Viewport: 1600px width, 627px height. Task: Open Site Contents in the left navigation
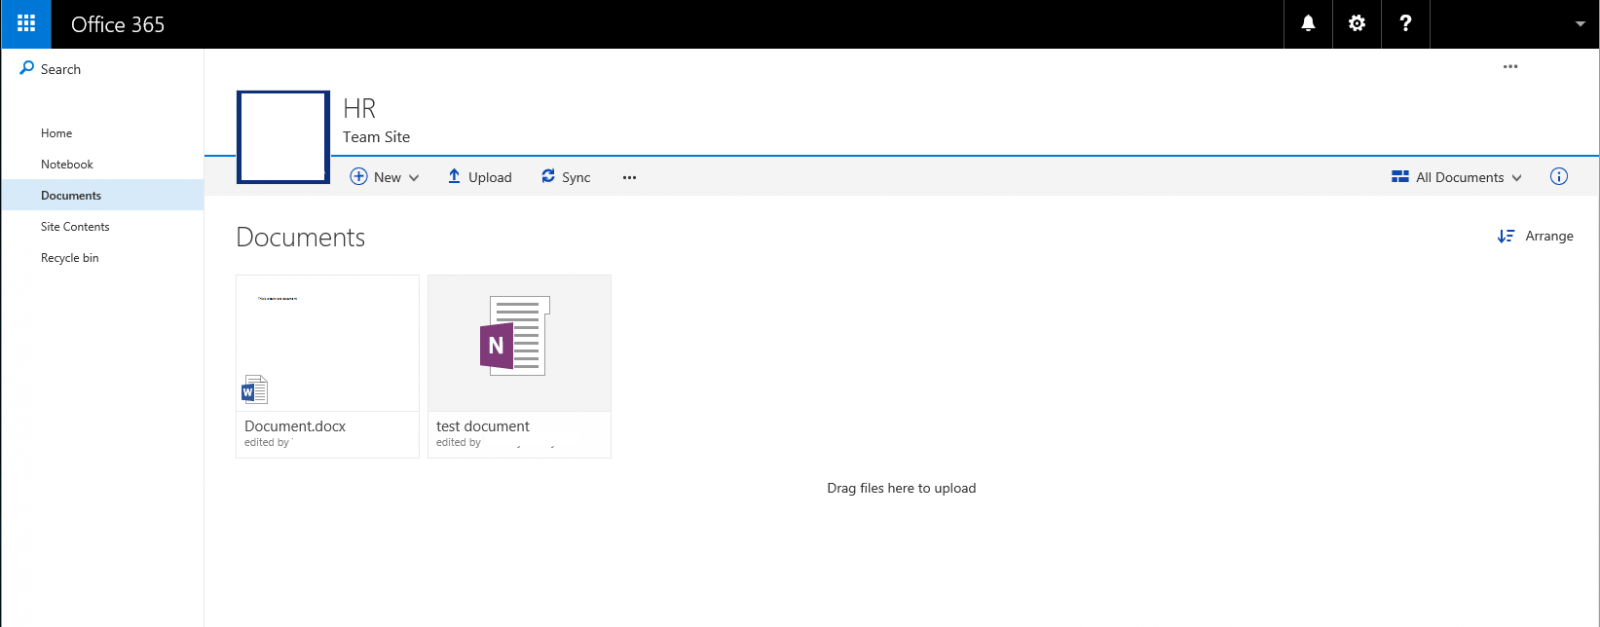(75, 226)
